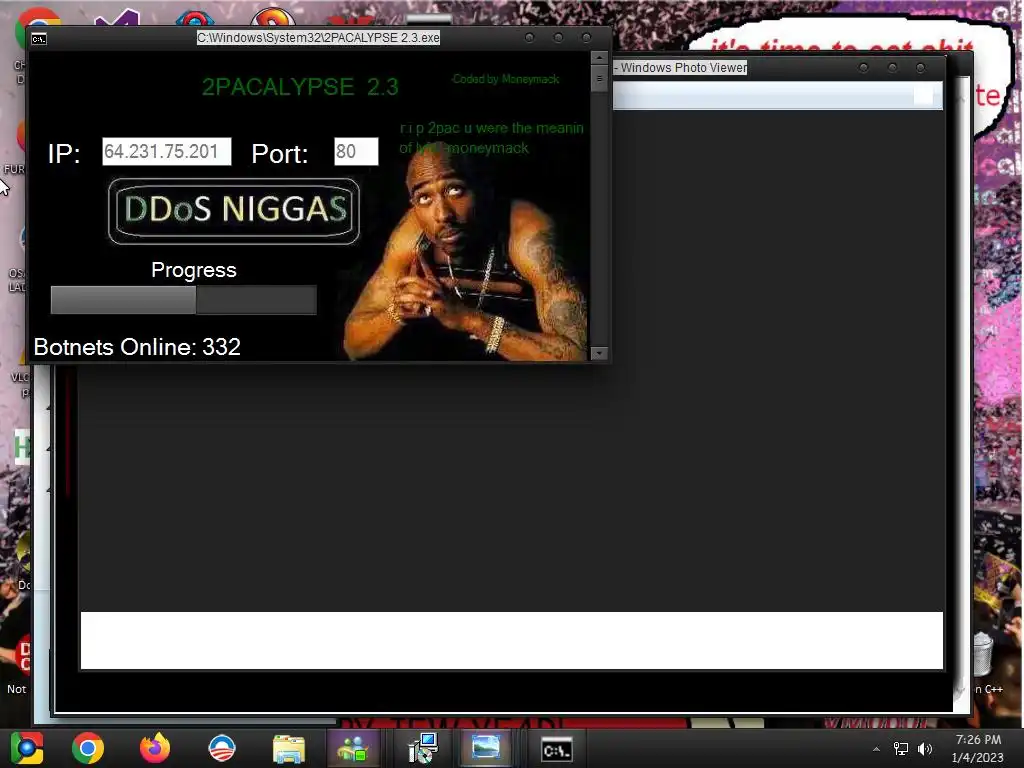This screenshot has width=1024, height=768.
Task: Click the 'C:\Windows\System32\2PACALYPSE 2.3.exe' title text
Action: 319,38
